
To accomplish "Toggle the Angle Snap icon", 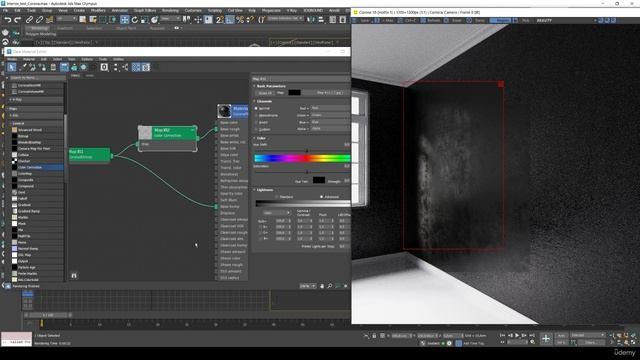I will pyautogui.click(x=230, y=20).
